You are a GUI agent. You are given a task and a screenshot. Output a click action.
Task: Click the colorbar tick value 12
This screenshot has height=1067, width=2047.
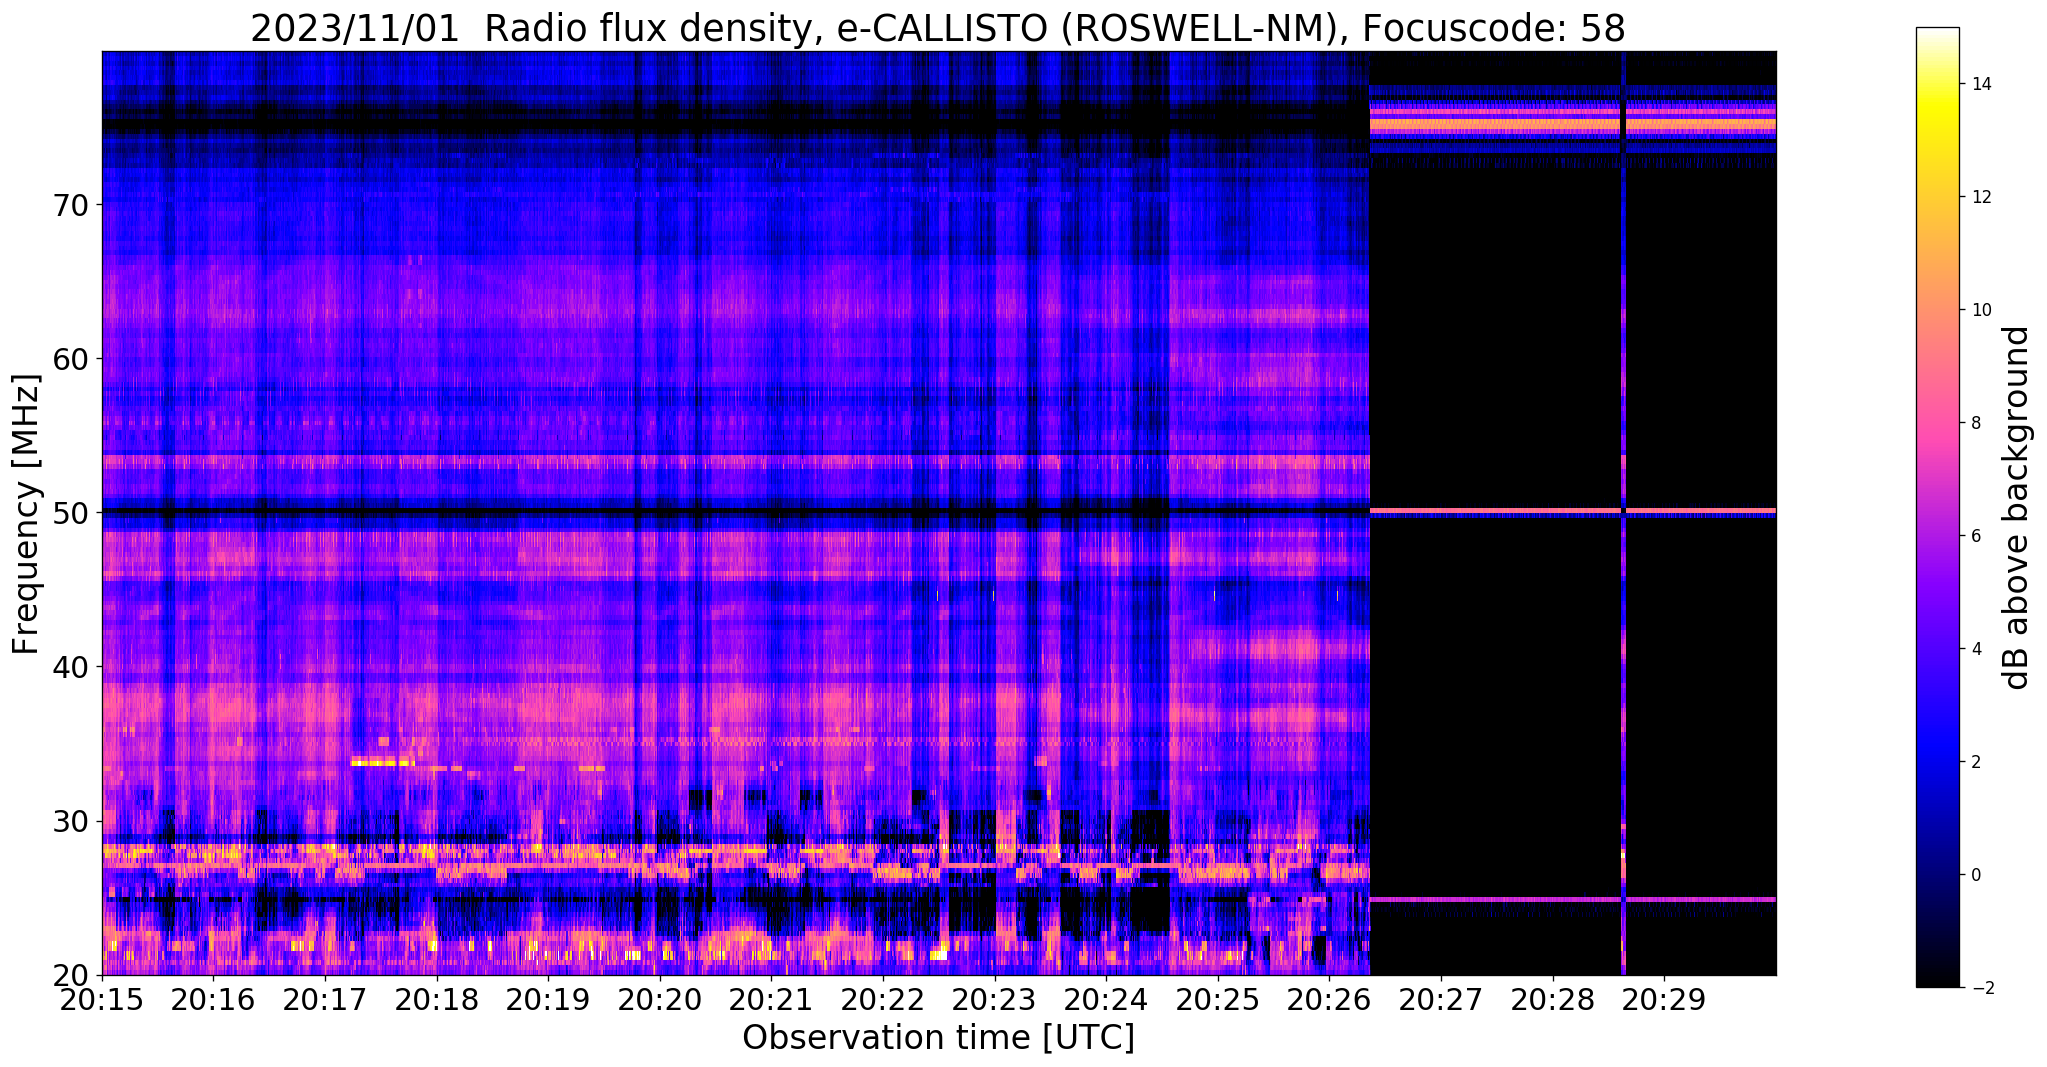[1981, 197]
